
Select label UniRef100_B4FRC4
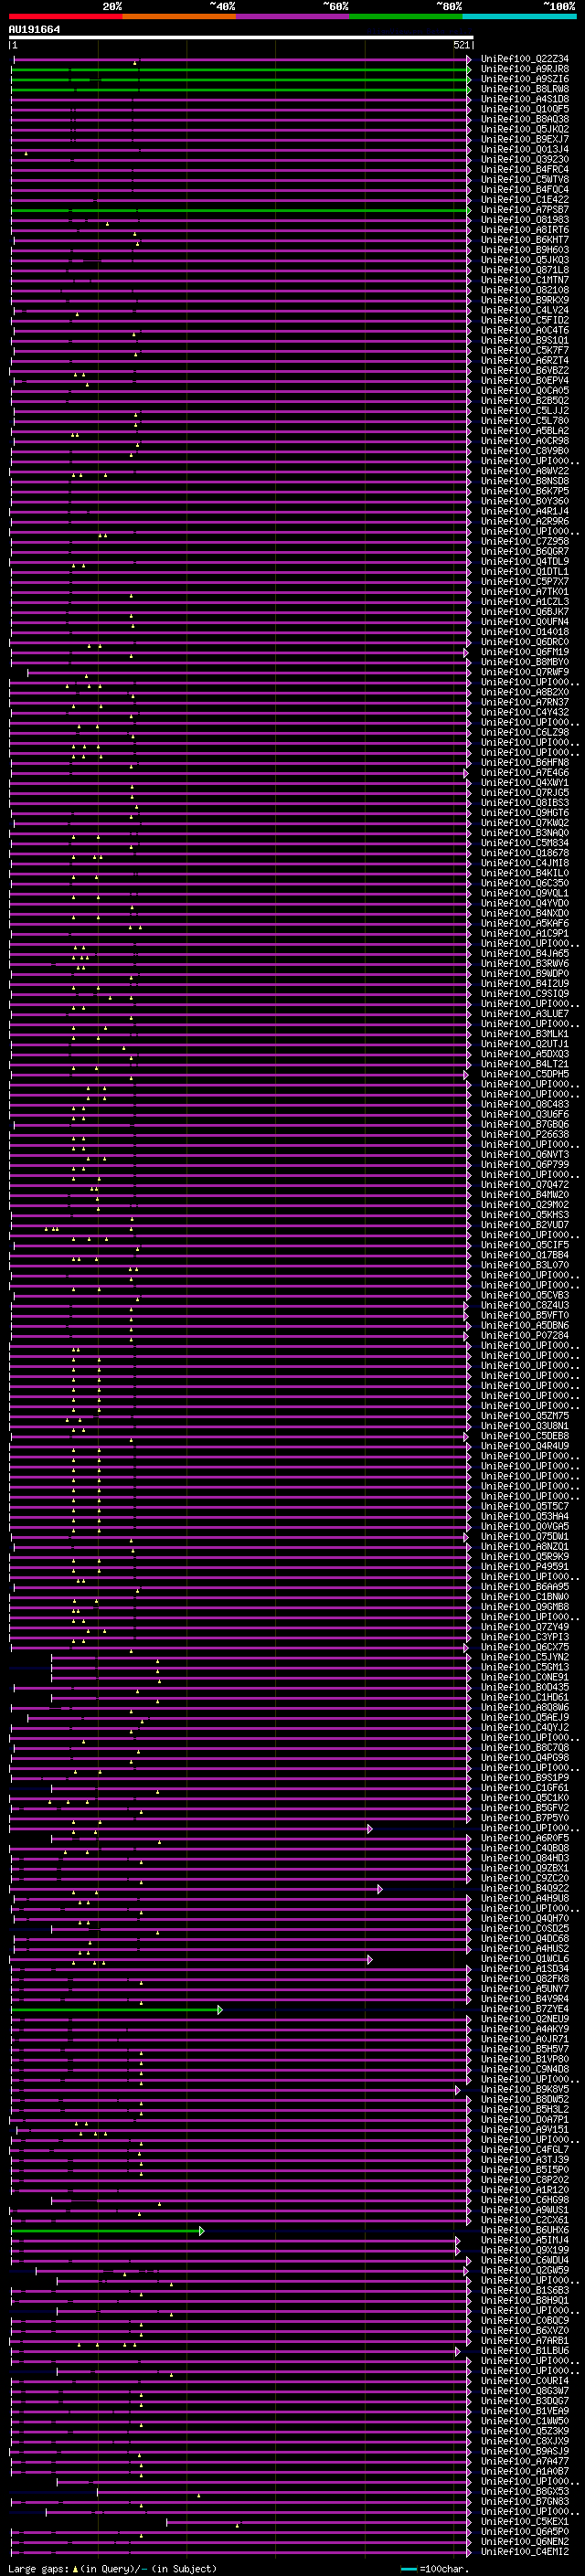pyautogui.click(x=525, y=169)
